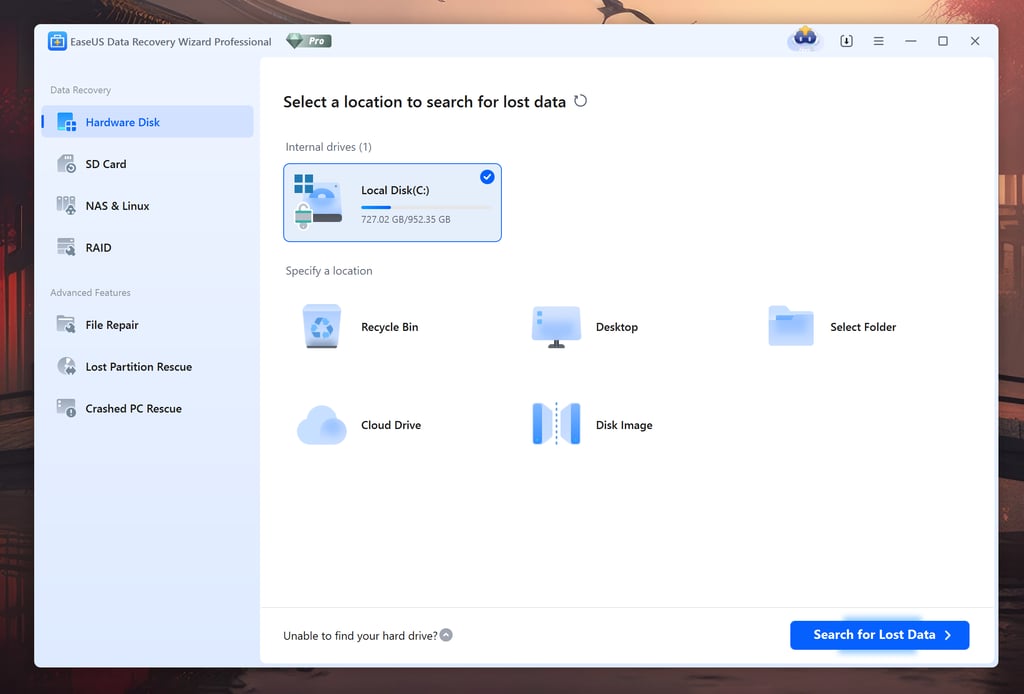The height and width of the screenshot is (694, 1024).
Task: Switch to RAID recovery
Action: pos(99,247)
